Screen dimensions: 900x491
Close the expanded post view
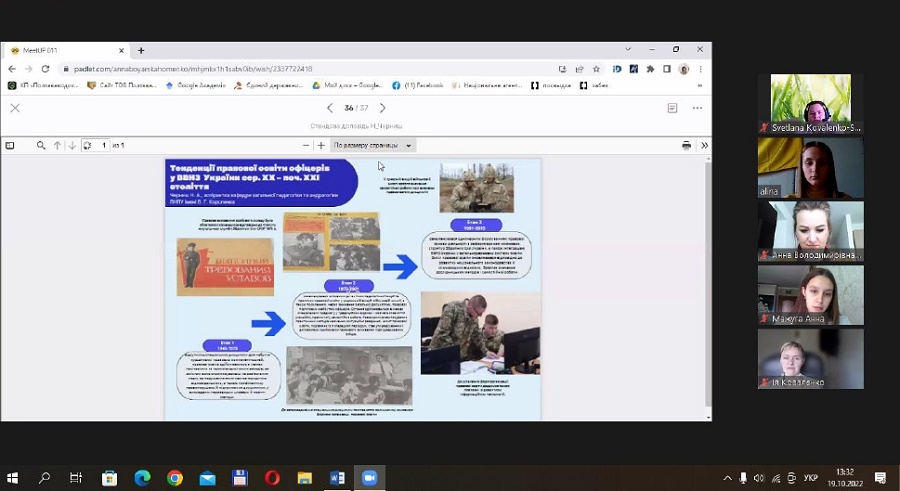click(x=15, y=108)
